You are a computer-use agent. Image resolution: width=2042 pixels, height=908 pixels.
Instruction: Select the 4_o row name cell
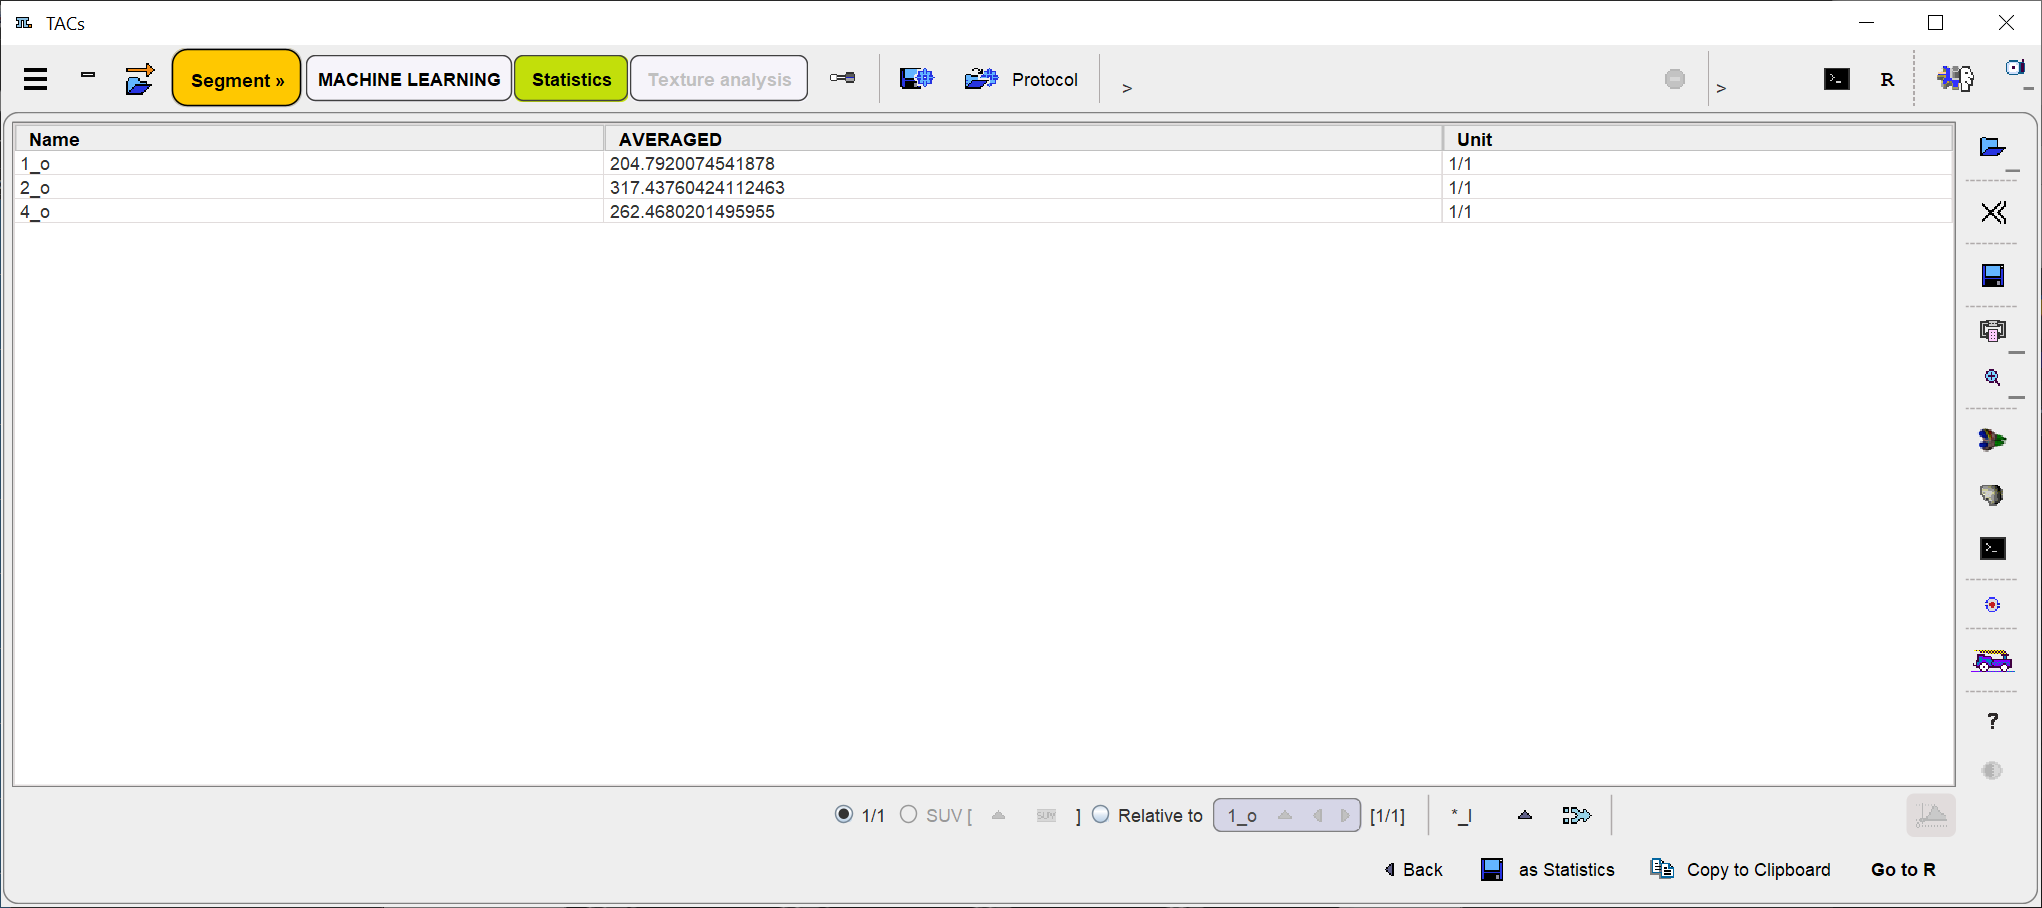(310, 211)
